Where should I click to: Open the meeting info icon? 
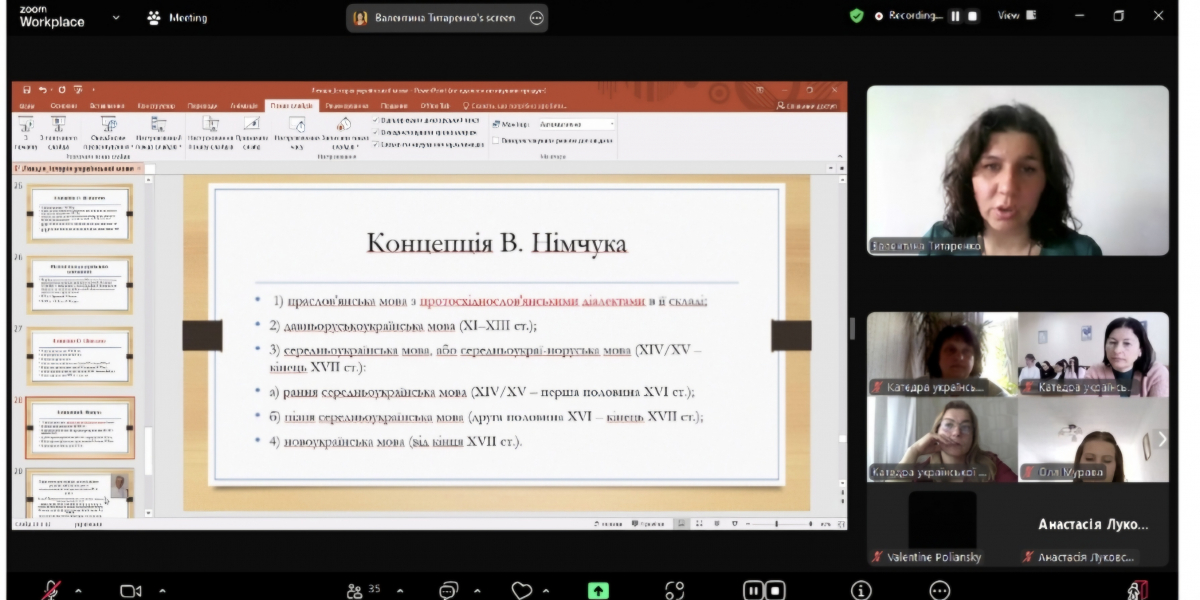[x=861, y=590]
